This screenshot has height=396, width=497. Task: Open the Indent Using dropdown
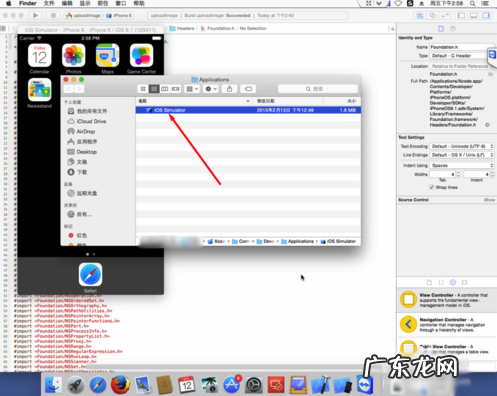(462, 165)
